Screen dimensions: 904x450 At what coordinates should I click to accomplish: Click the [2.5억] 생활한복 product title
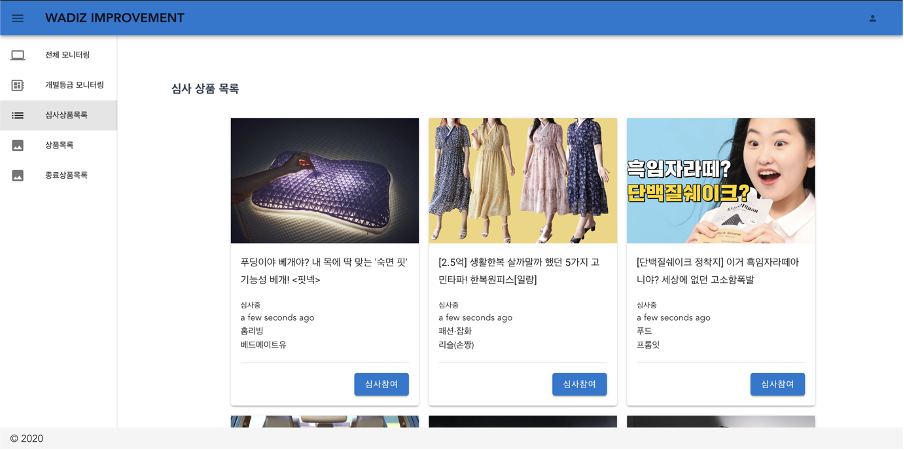pyautogui.click(x=519, y=271)
